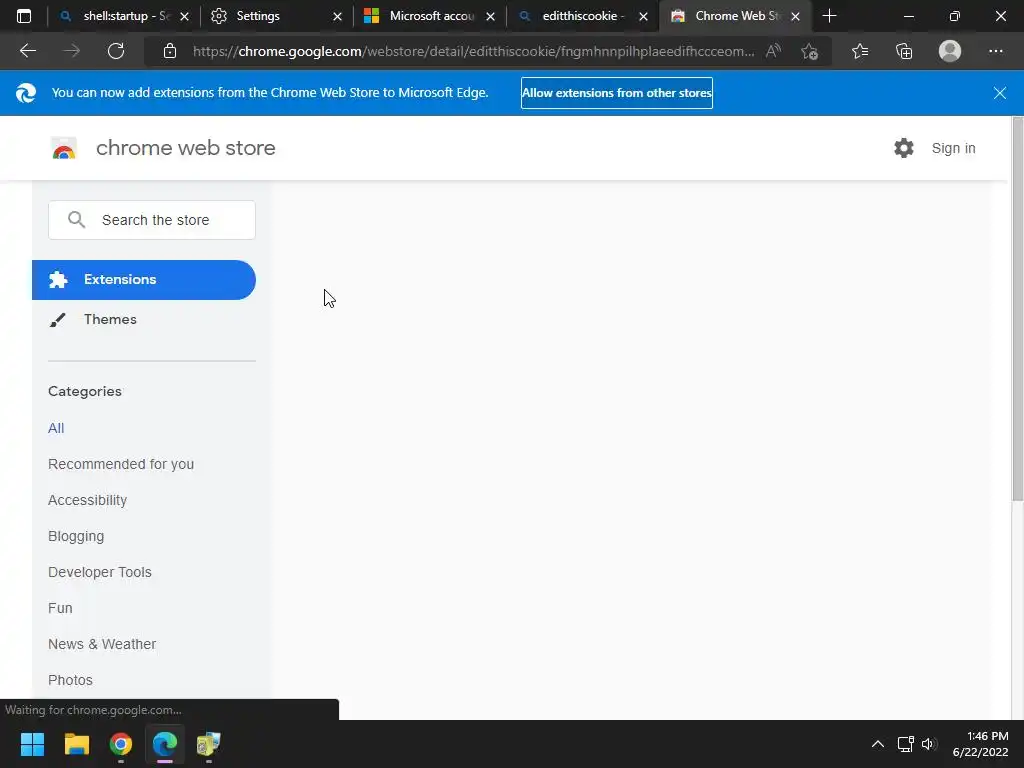Open the web store settings gear
Viewport: 1024px width, 768px height.
click(x=904, y=148)
